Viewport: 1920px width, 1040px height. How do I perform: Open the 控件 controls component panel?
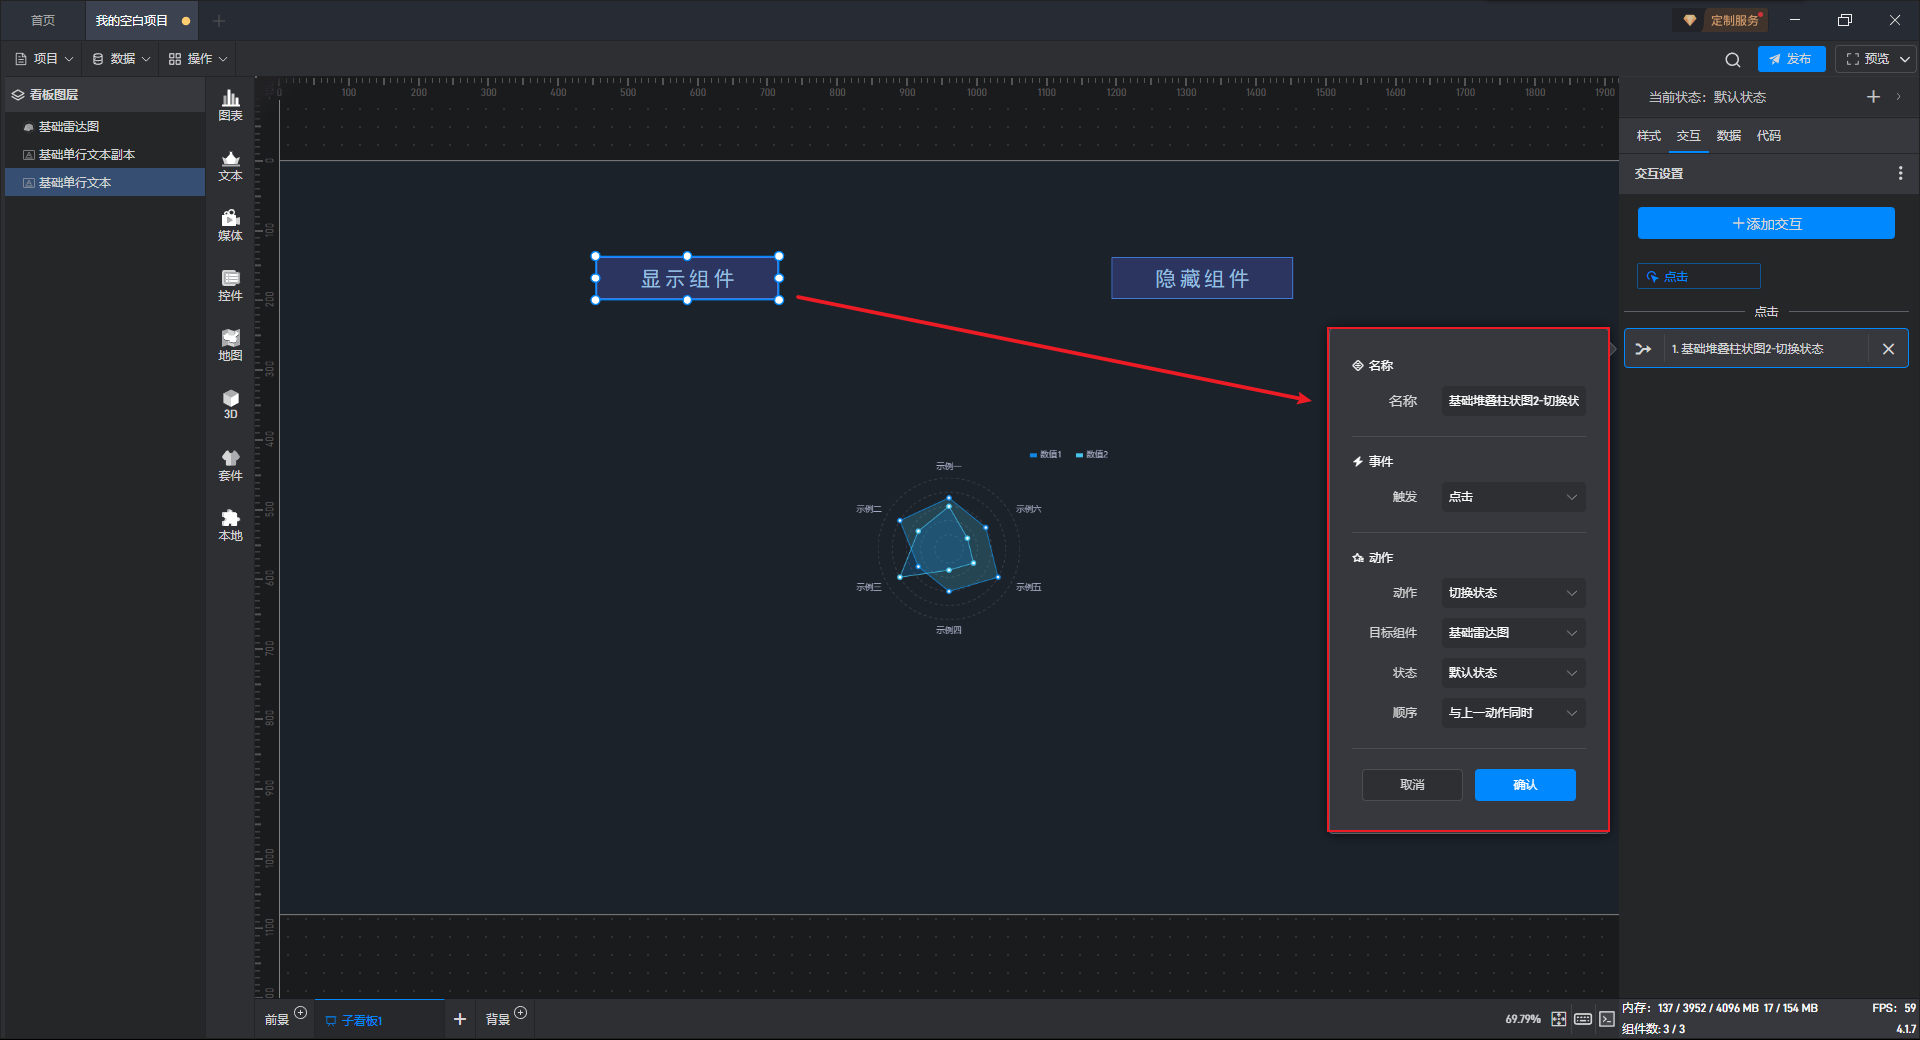click(x=230, y=285)
